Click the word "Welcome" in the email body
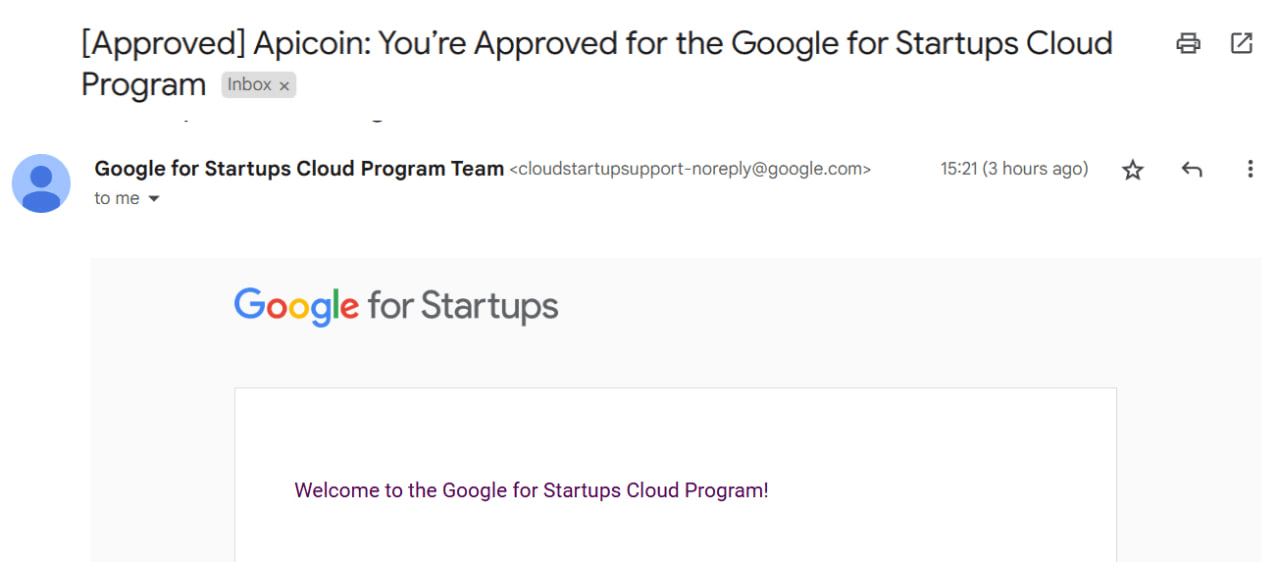The image size is (1280, 562). 336,491
